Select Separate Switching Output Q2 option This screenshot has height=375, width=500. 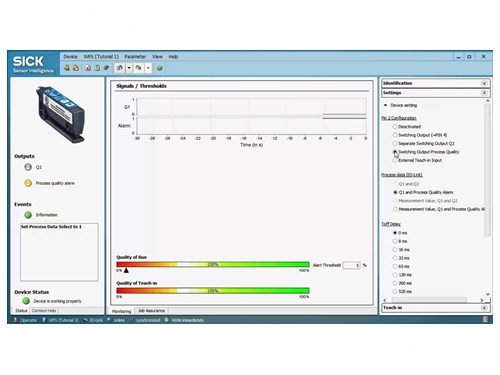pos(395,143)
